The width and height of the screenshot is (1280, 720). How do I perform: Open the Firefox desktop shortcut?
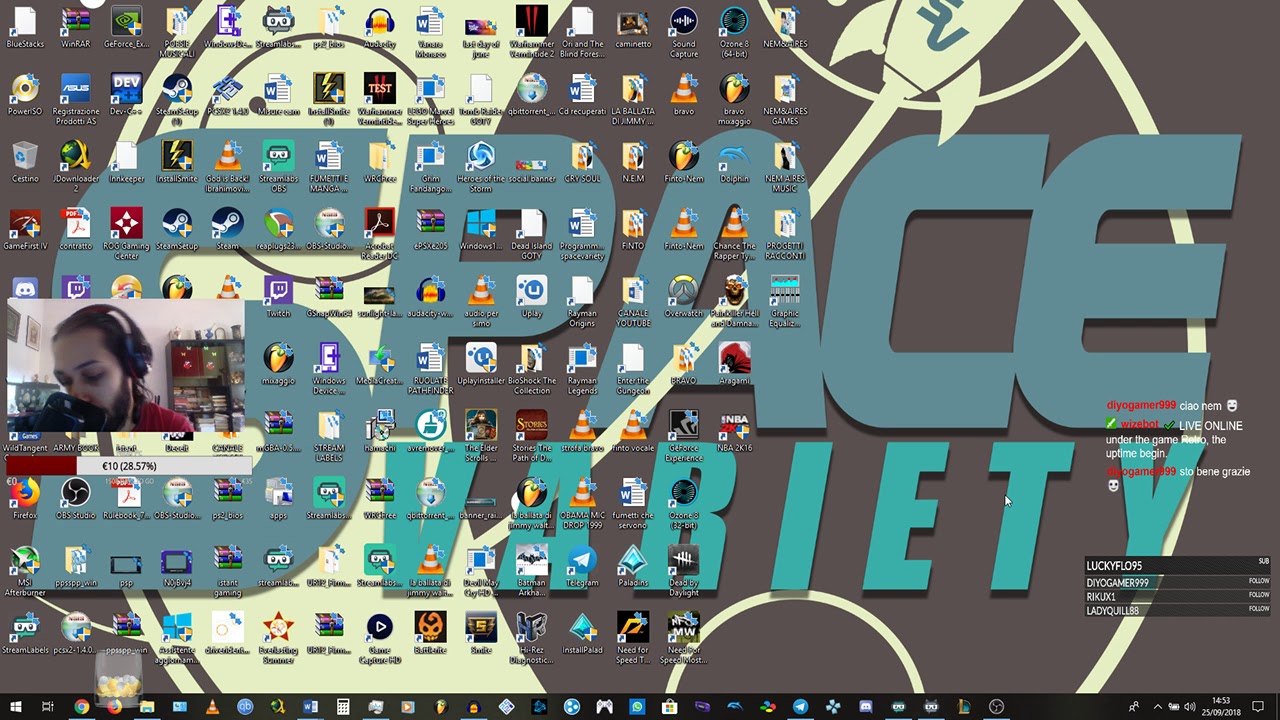pos(25,499)
